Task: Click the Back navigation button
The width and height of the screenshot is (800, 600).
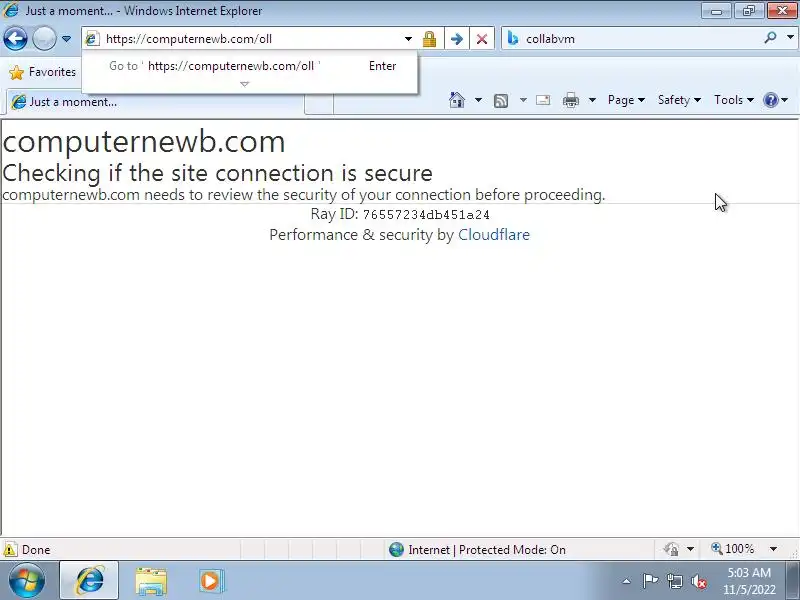Action: pos(15,39)
